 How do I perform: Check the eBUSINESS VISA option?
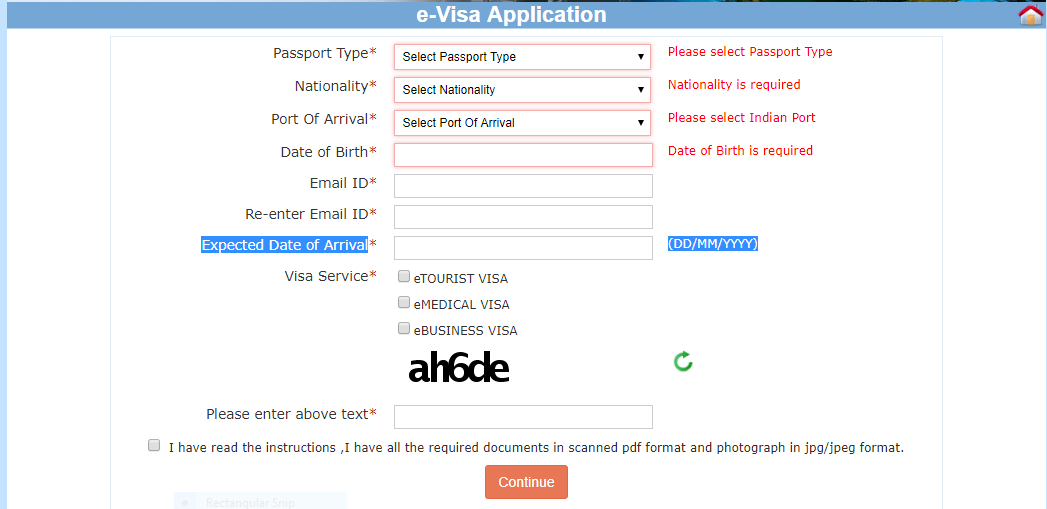pyautogui.click(x=403, y=328)
